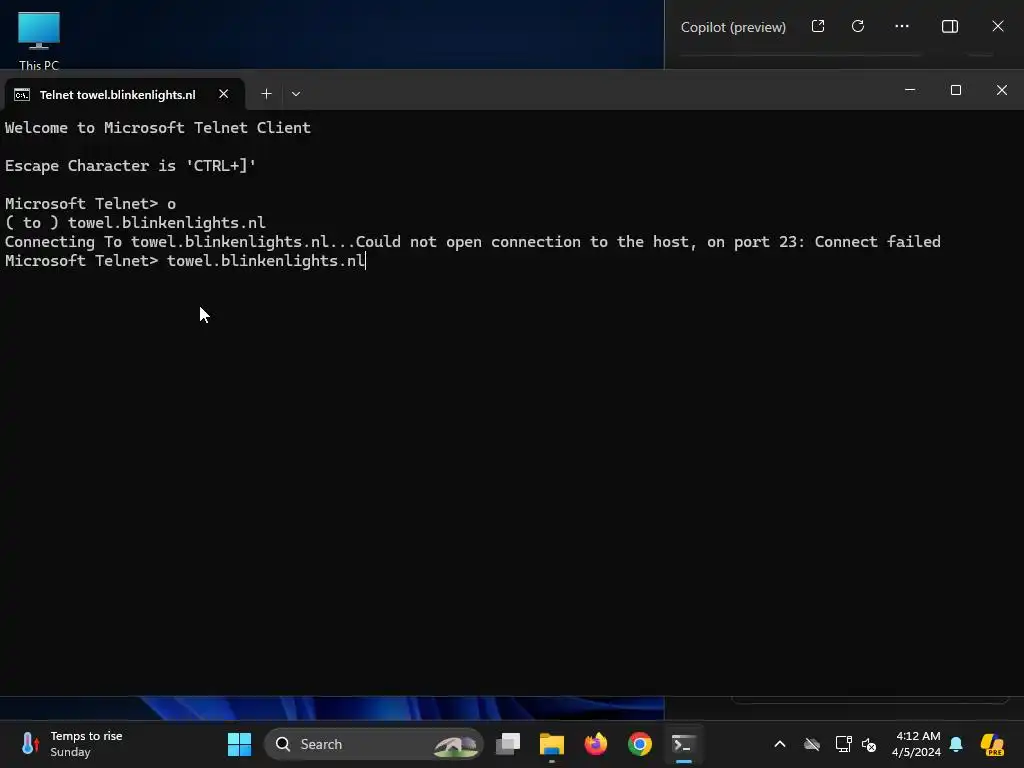This screenshot has height=768, width=1024.
Task: Click the "Escape Character is 'CTRL+]'" line
Action: (x=130, y=166)
